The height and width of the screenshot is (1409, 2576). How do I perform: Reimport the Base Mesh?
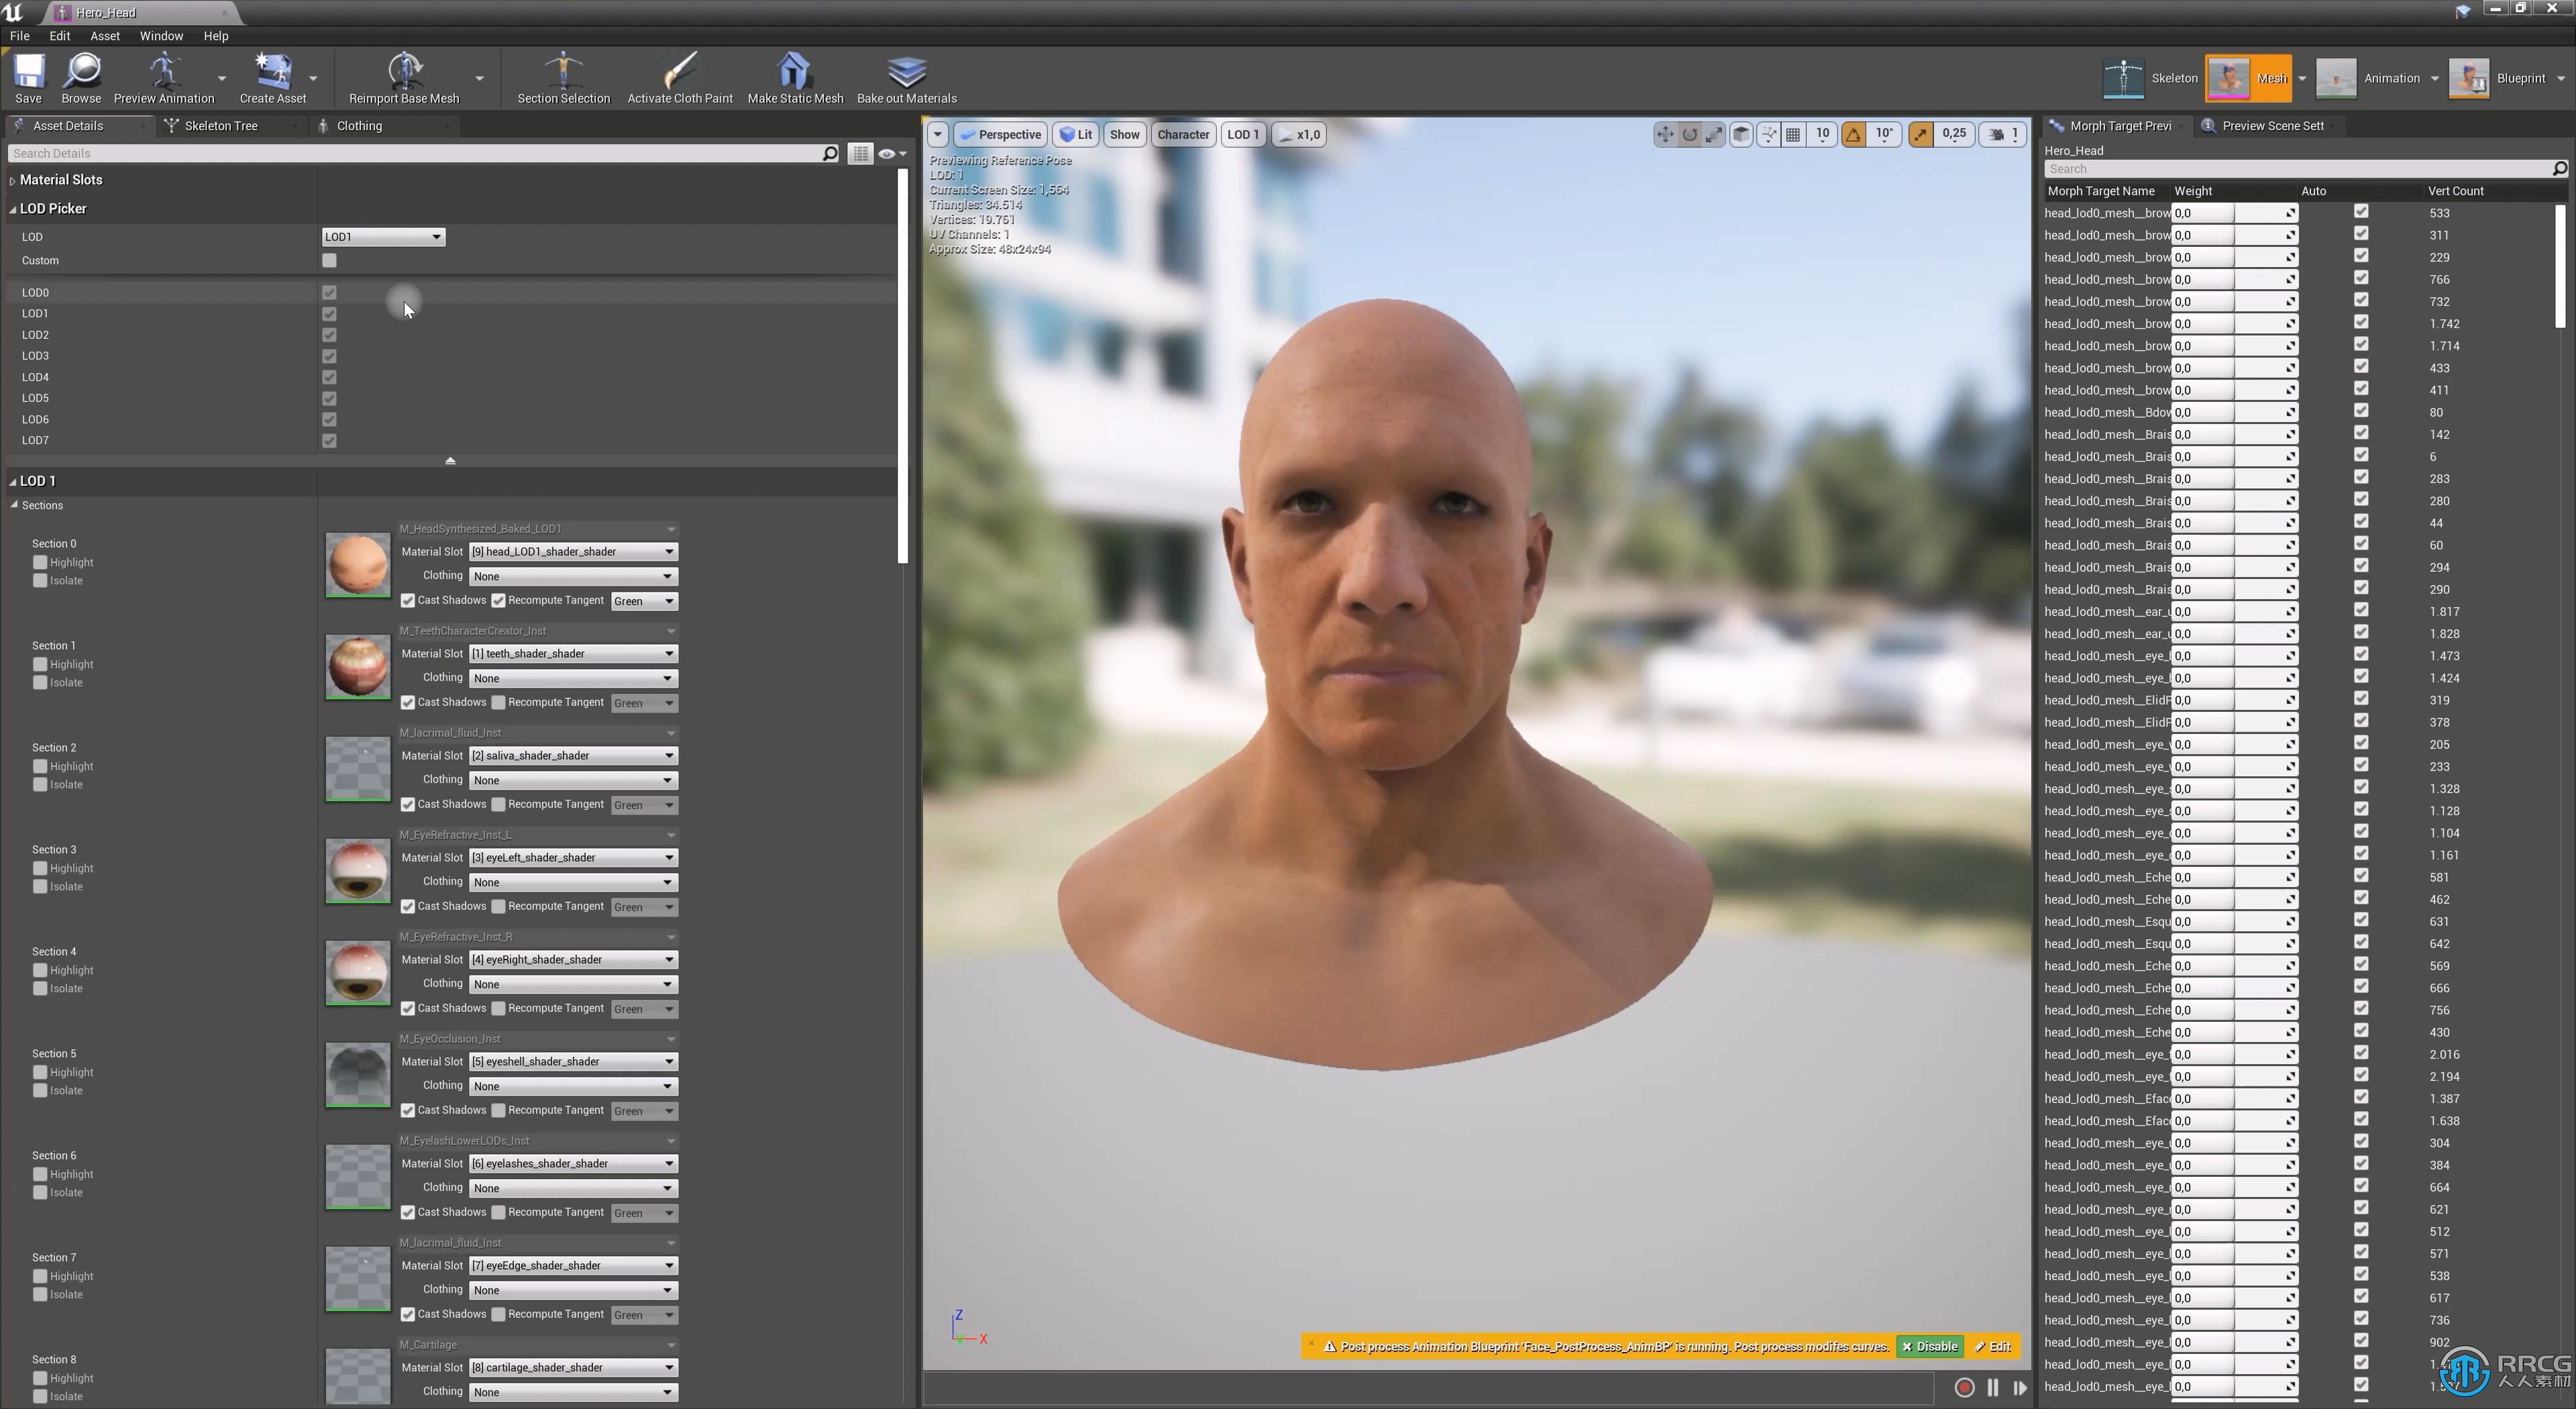(x=404, y=78)
